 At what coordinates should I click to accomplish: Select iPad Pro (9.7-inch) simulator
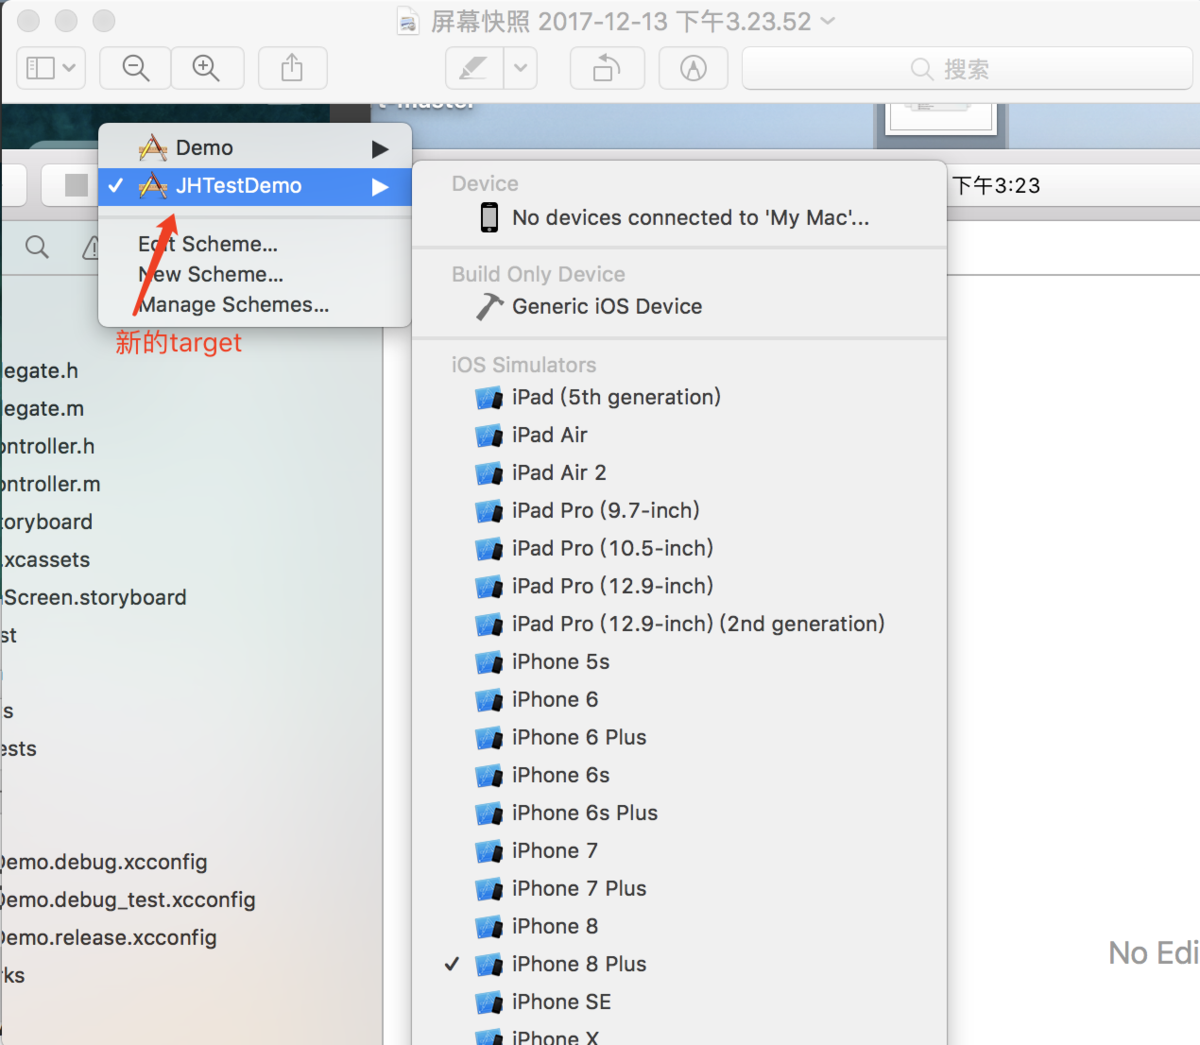click(x=679, y=511)
